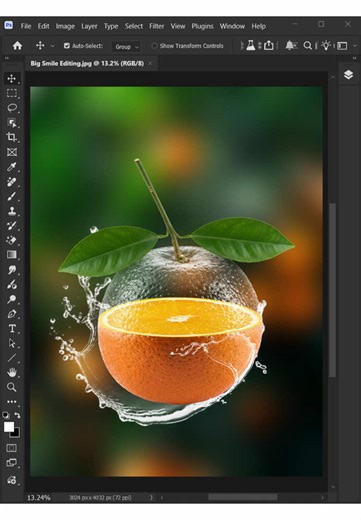Select the Lasso tool
361x520 pixels.
12,108
